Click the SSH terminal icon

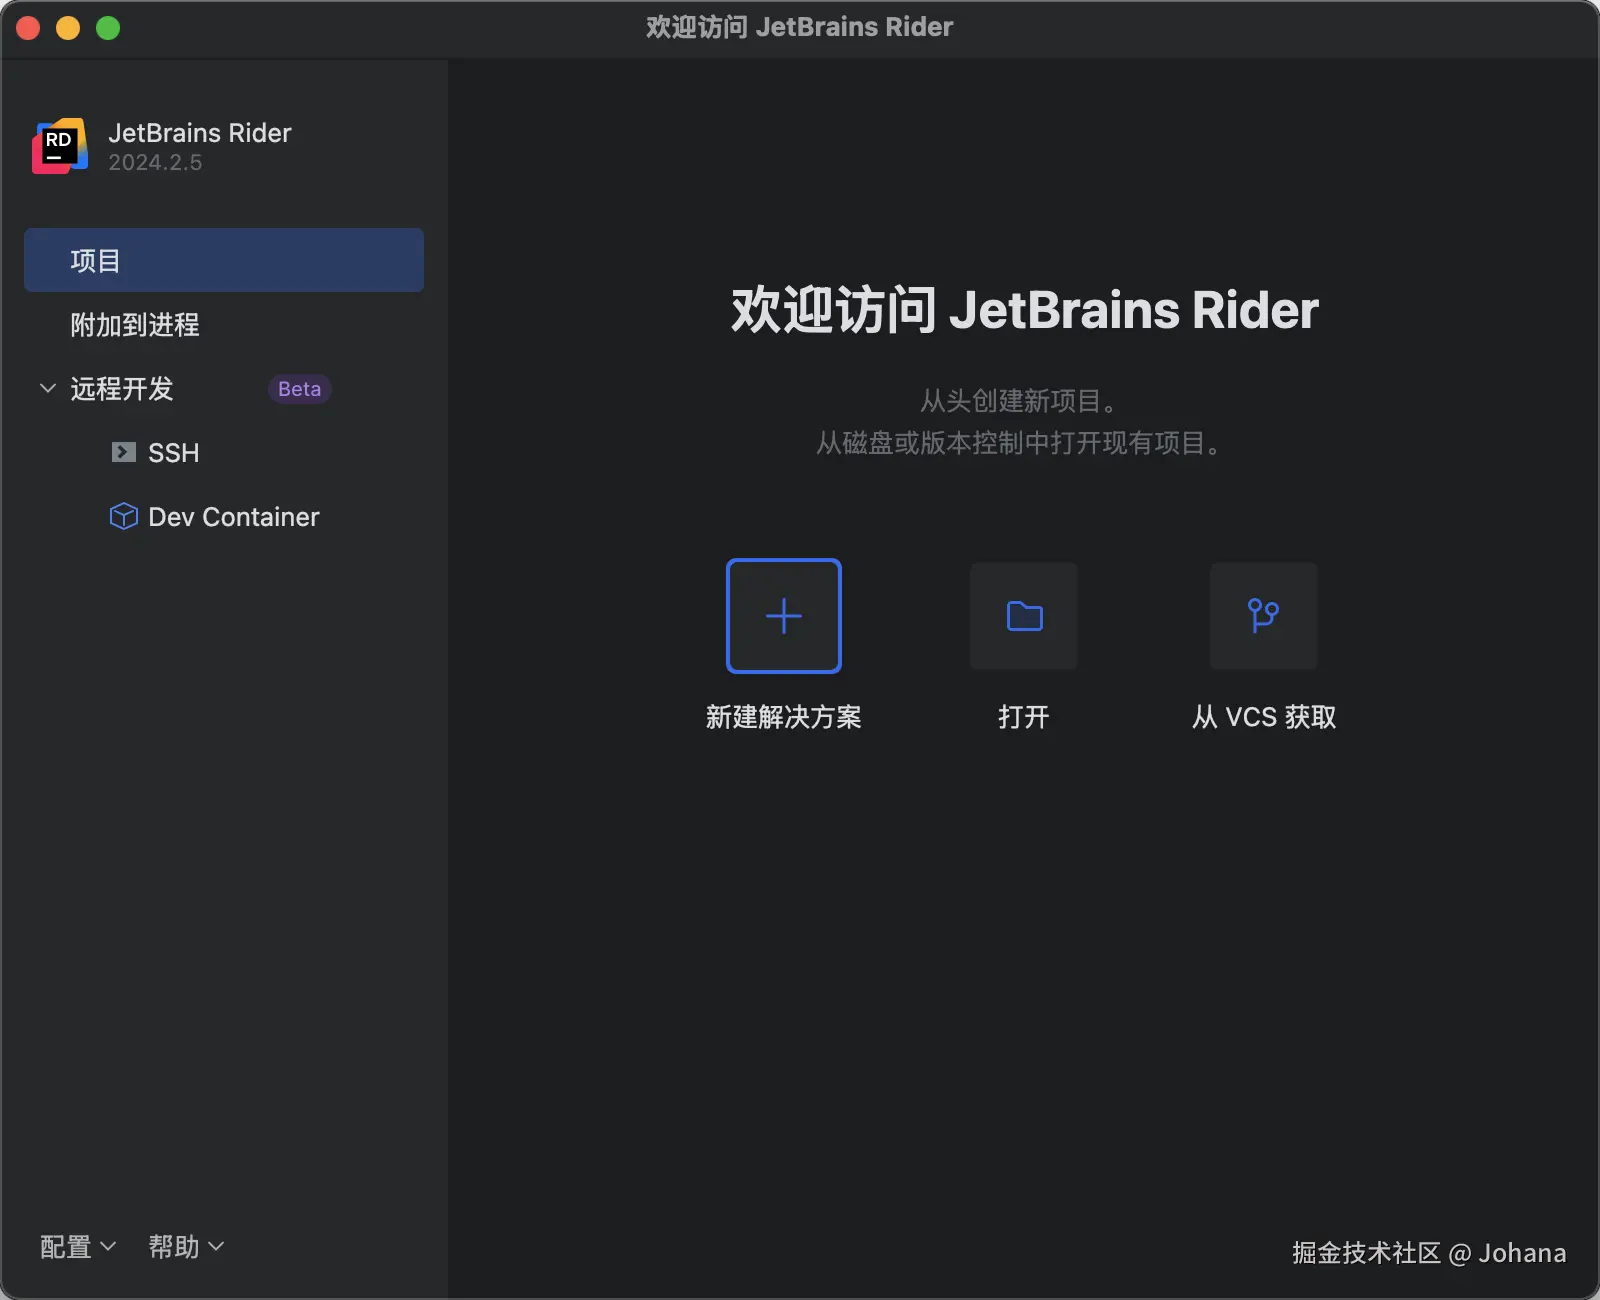click(x=124, y=452)
